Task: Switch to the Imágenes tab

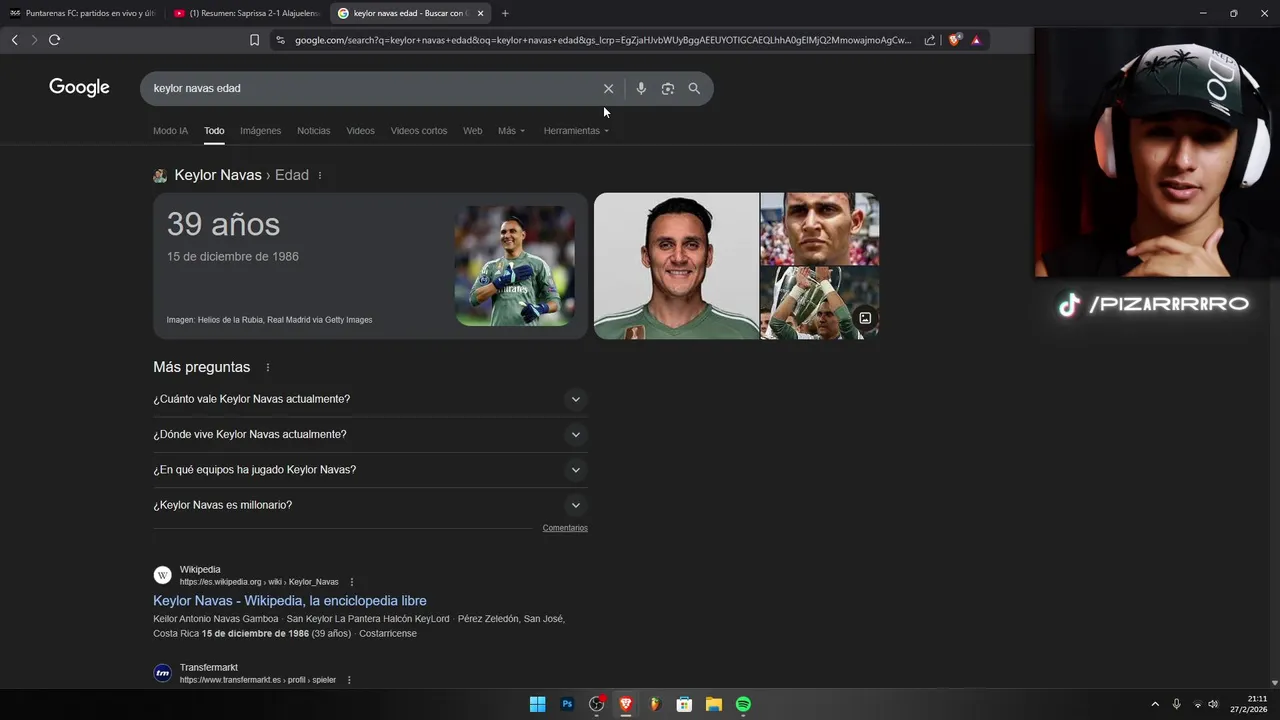Action: coord(260,131)
